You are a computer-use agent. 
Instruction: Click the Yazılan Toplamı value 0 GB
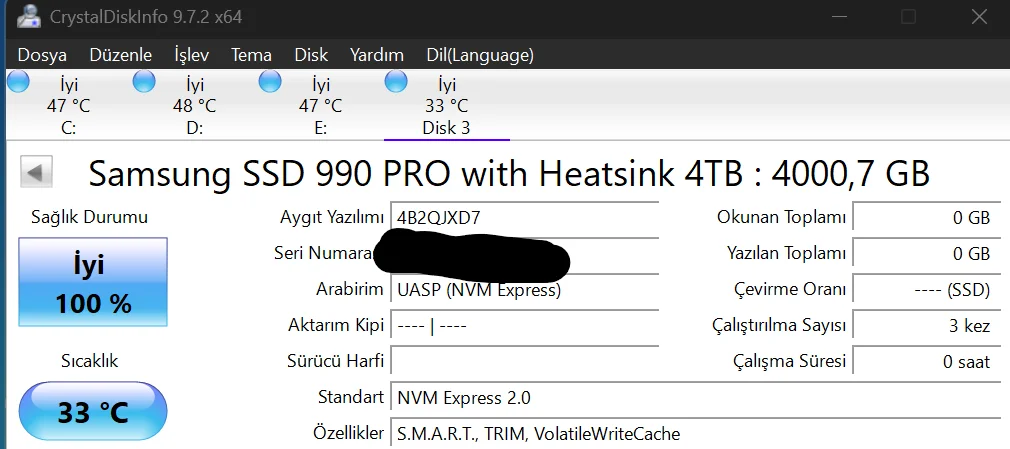tap(926, 254)
